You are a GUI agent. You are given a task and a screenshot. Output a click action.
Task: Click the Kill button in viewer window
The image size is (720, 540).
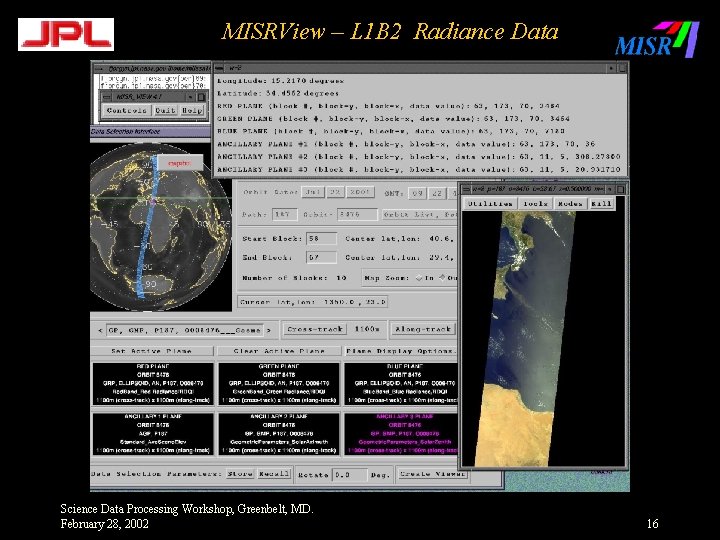click(x=601, y=203)
